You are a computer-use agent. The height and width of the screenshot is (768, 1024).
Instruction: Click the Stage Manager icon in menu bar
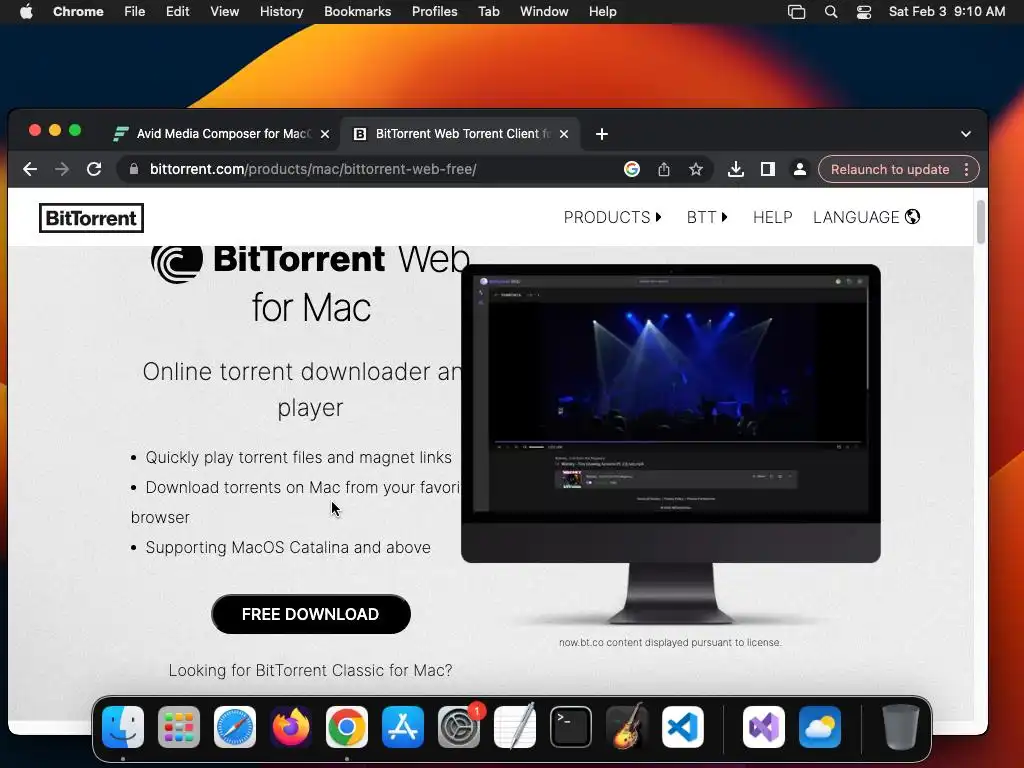[796, 12]
